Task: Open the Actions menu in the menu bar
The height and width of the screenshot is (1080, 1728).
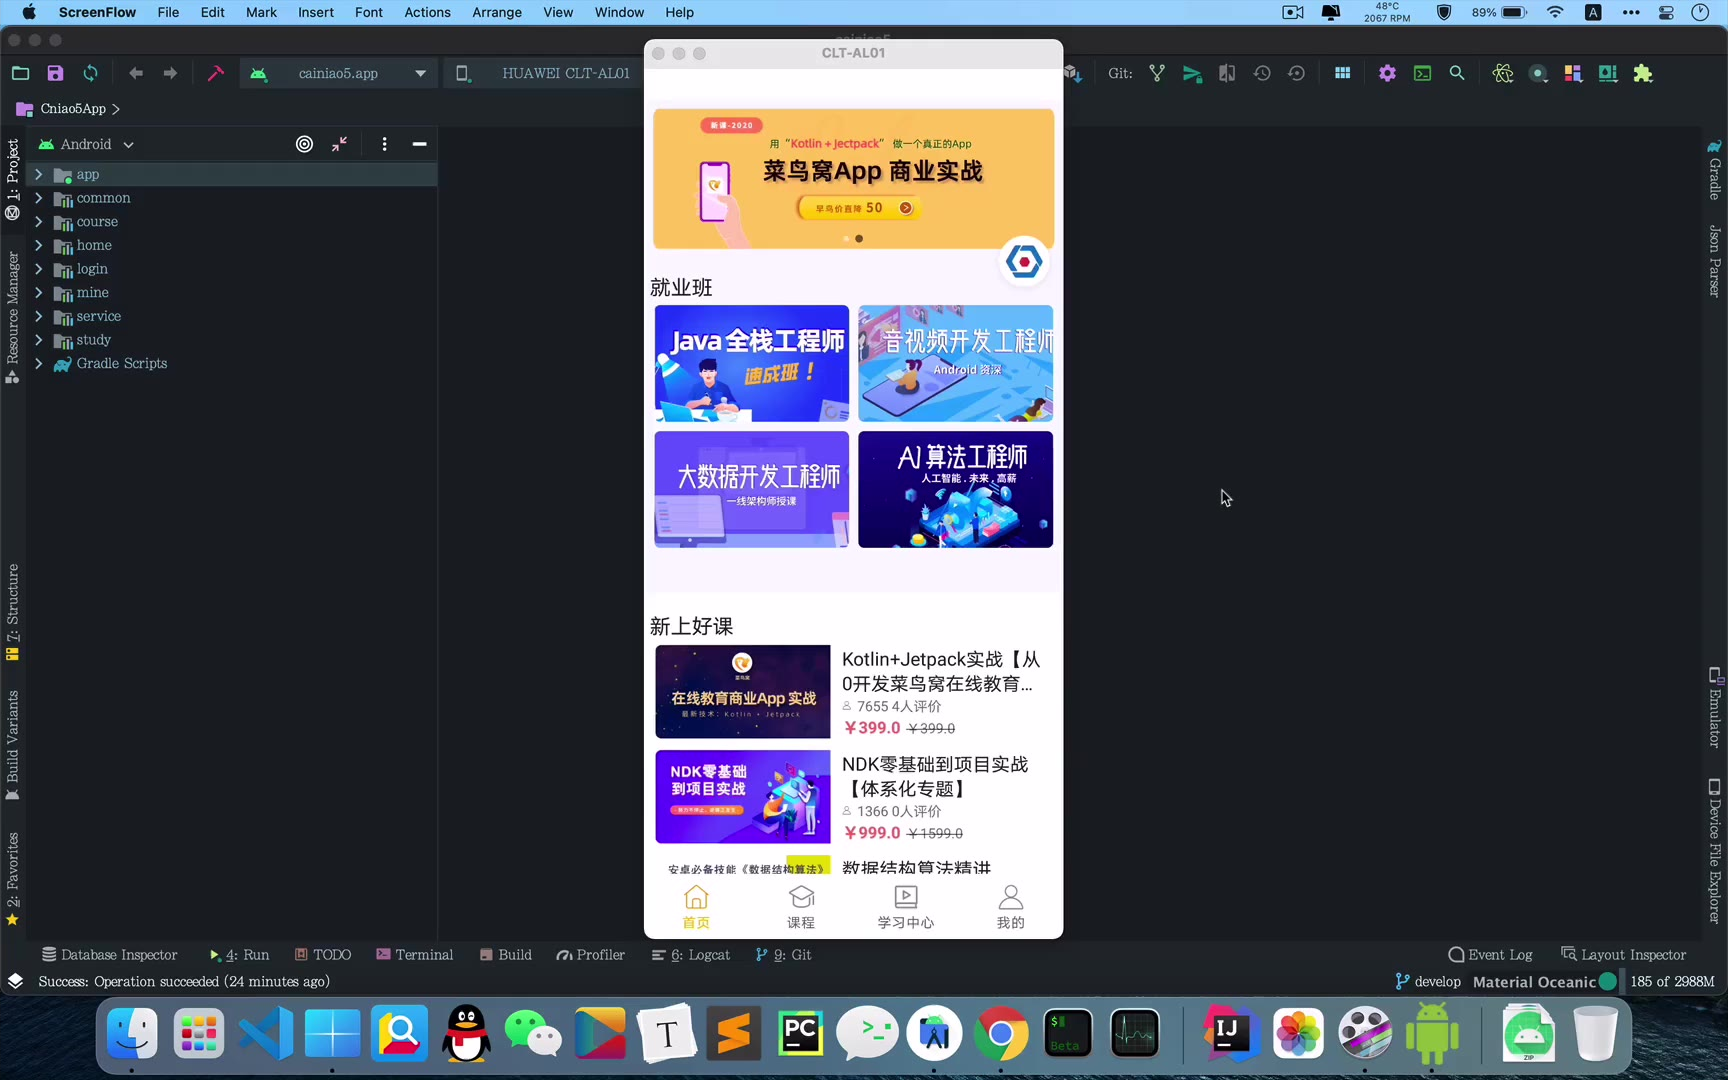Action: pyautogui.click(x=427, y=12)
